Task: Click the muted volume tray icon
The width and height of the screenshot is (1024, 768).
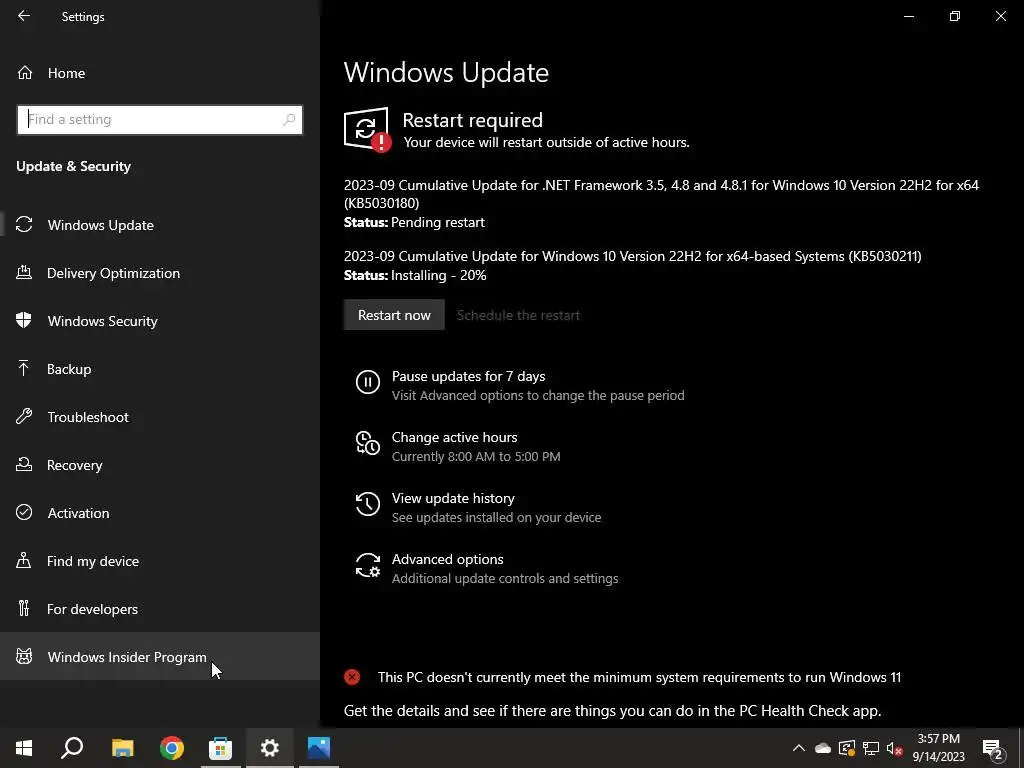Action: point(894,748)
